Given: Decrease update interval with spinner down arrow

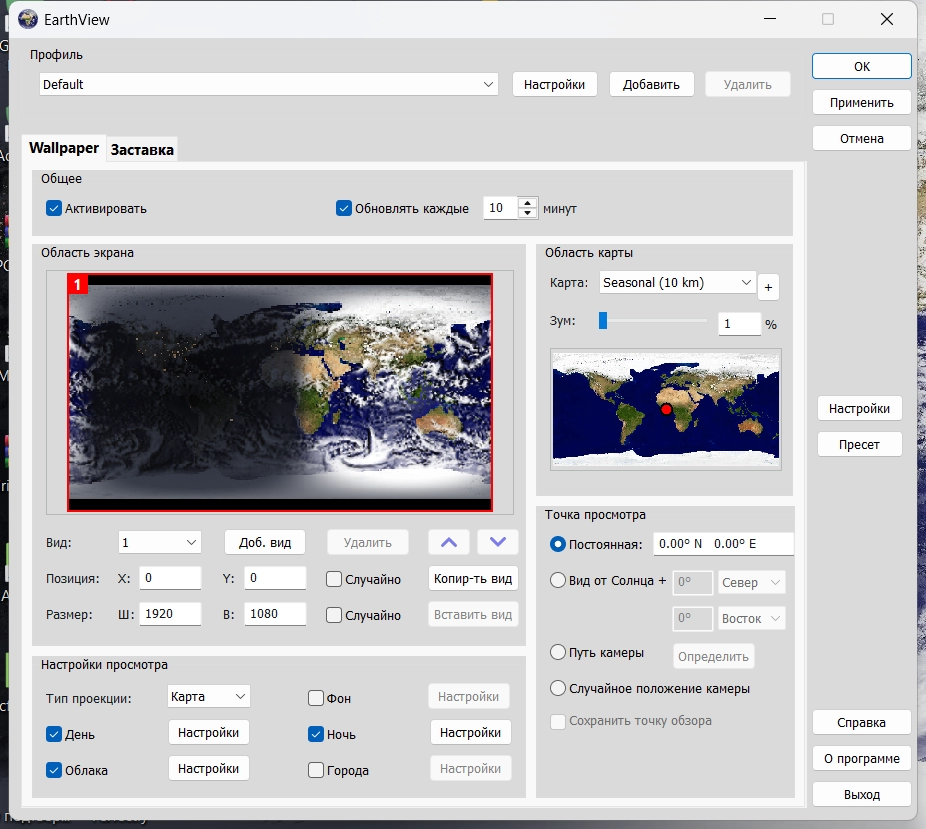Looking at the screenshot, I should (x=528, y=214).
